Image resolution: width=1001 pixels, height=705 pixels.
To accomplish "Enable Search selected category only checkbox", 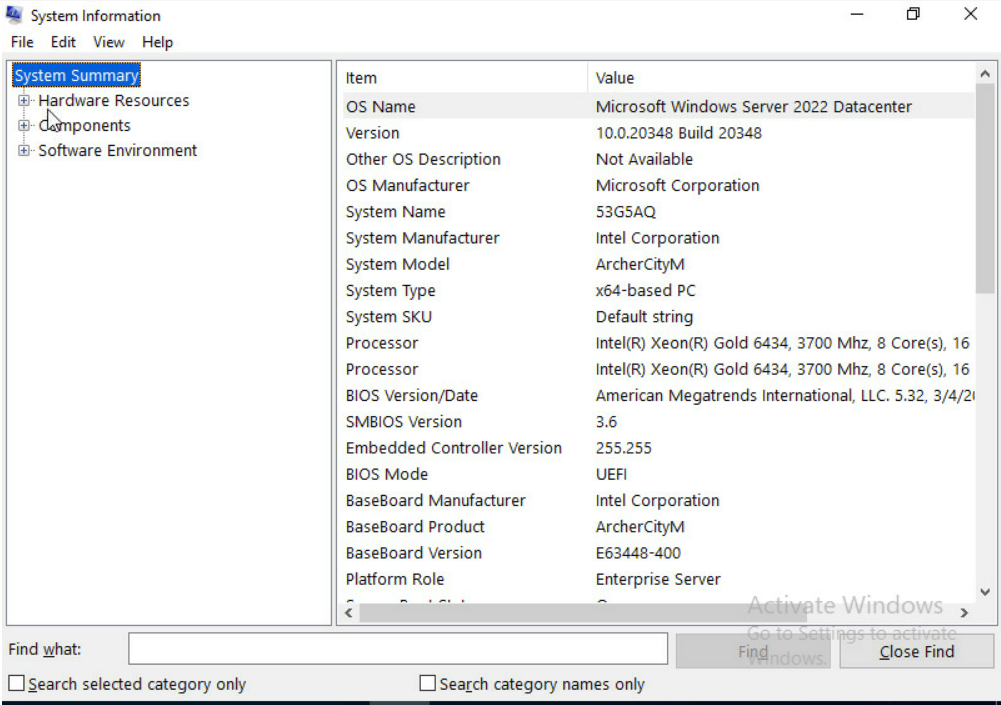I will tap(17, 683).
